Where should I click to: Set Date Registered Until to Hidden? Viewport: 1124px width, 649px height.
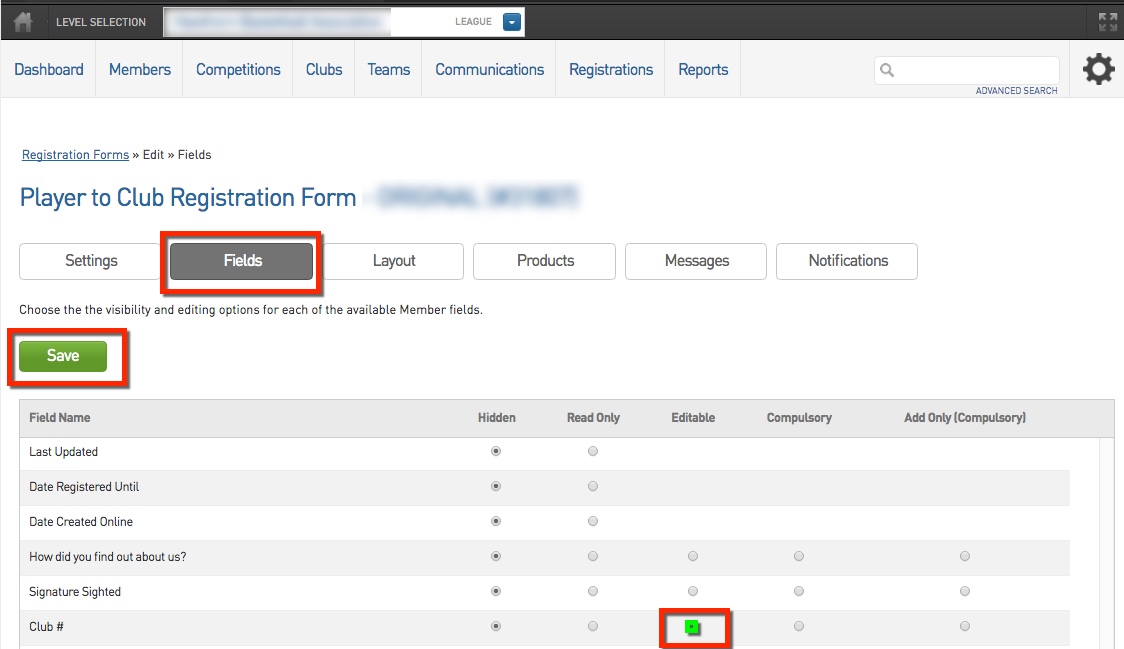pos(496,486)
